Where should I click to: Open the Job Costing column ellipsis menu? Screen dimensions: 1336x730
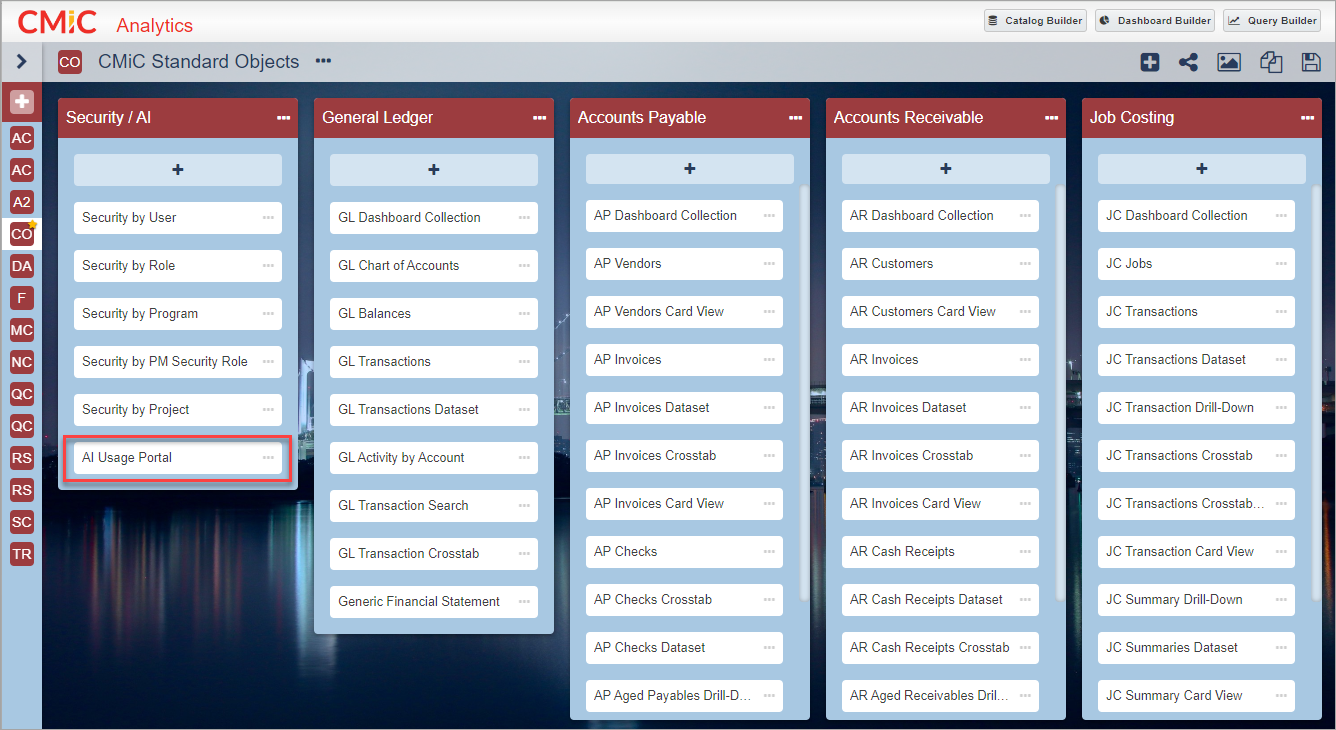point(1308,118)
